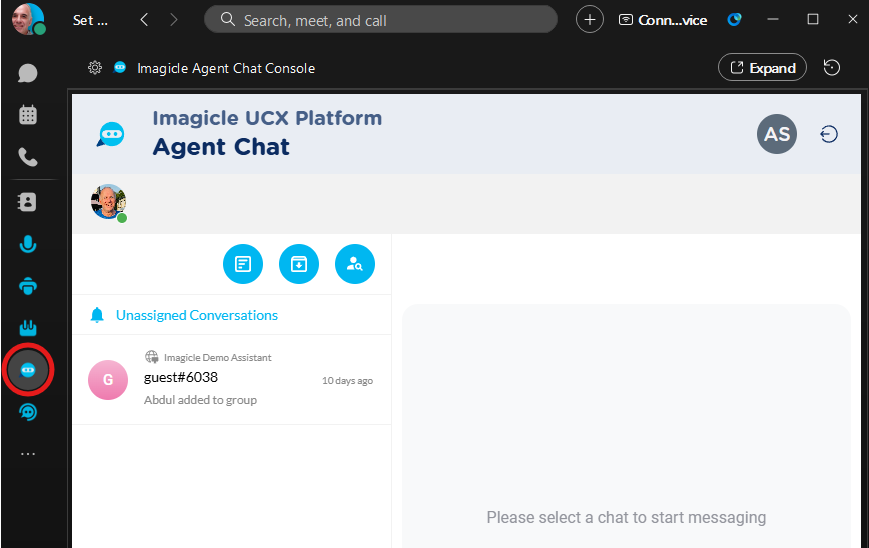Open the Meetings calendar icon
Viewport: 869px width, 548px height.
(x=28, y=115)
